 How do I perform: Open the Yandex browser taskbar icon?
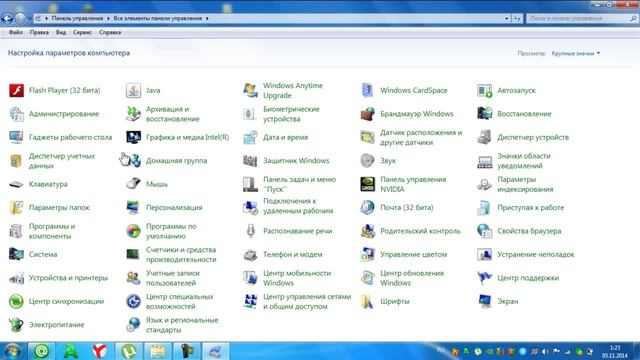point(100,351)
